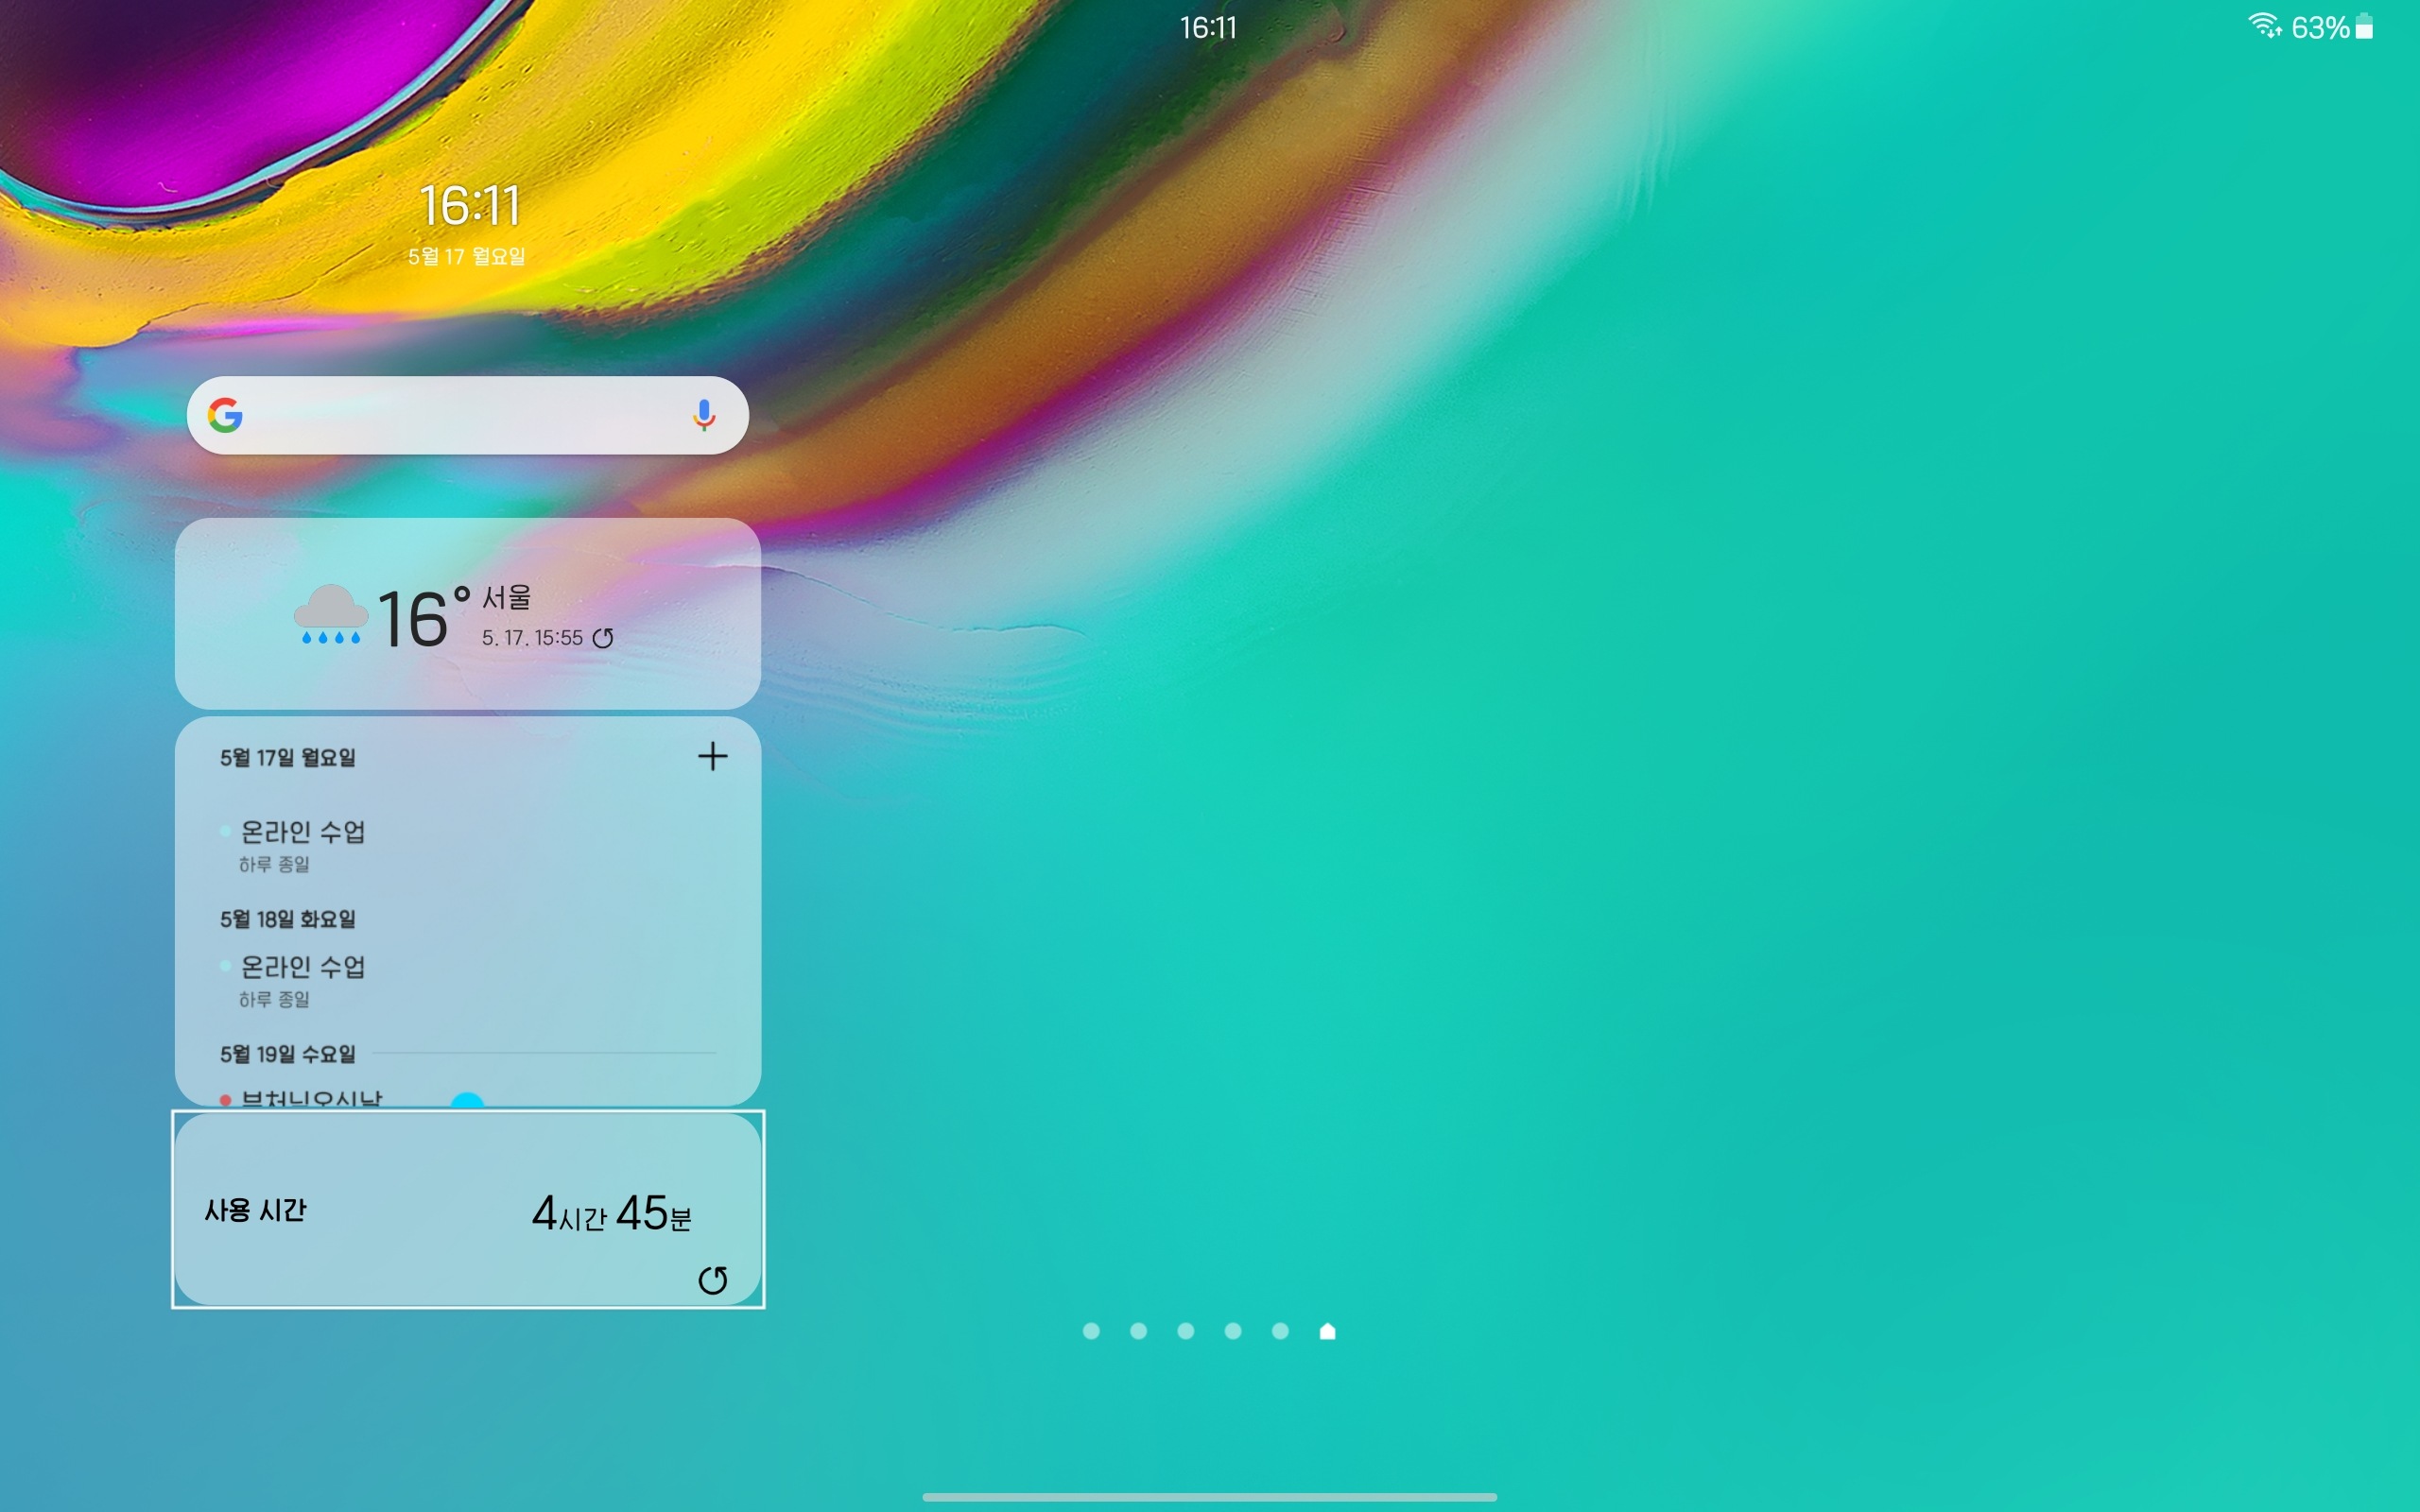Tap the Google logo in search widget
The image size is (2420, 1512).
[225, 415]
